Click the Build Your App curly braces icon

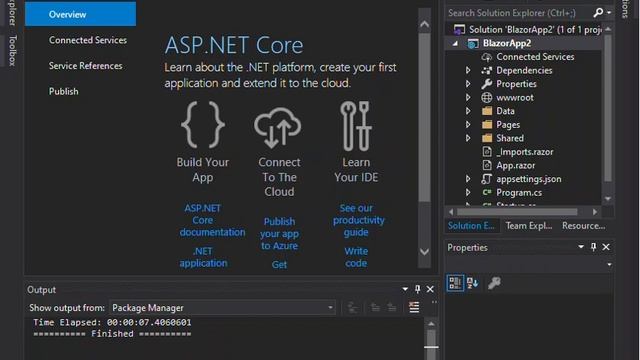coord(203,125)
